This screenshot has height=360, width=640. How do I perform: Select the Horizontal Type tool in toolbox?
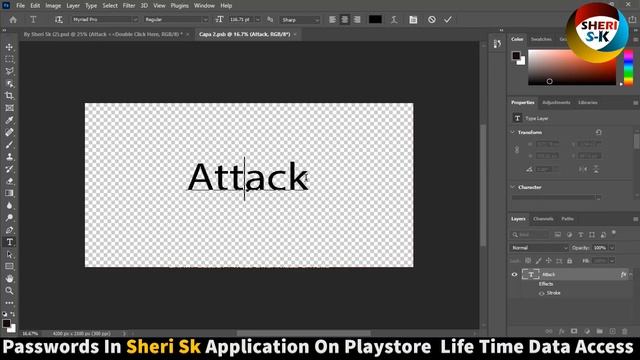pyautogui.click(x=9, y=242)
